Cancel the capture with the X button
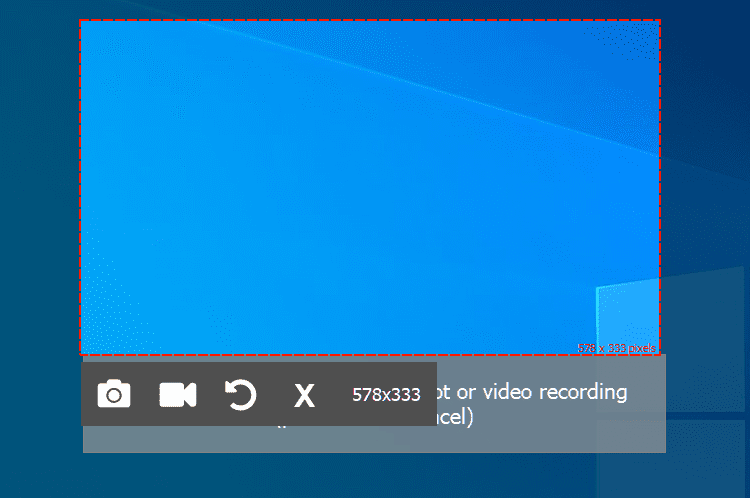Viewport: 750px width, 498px height. pyautogui.click(x=304, y=396)
